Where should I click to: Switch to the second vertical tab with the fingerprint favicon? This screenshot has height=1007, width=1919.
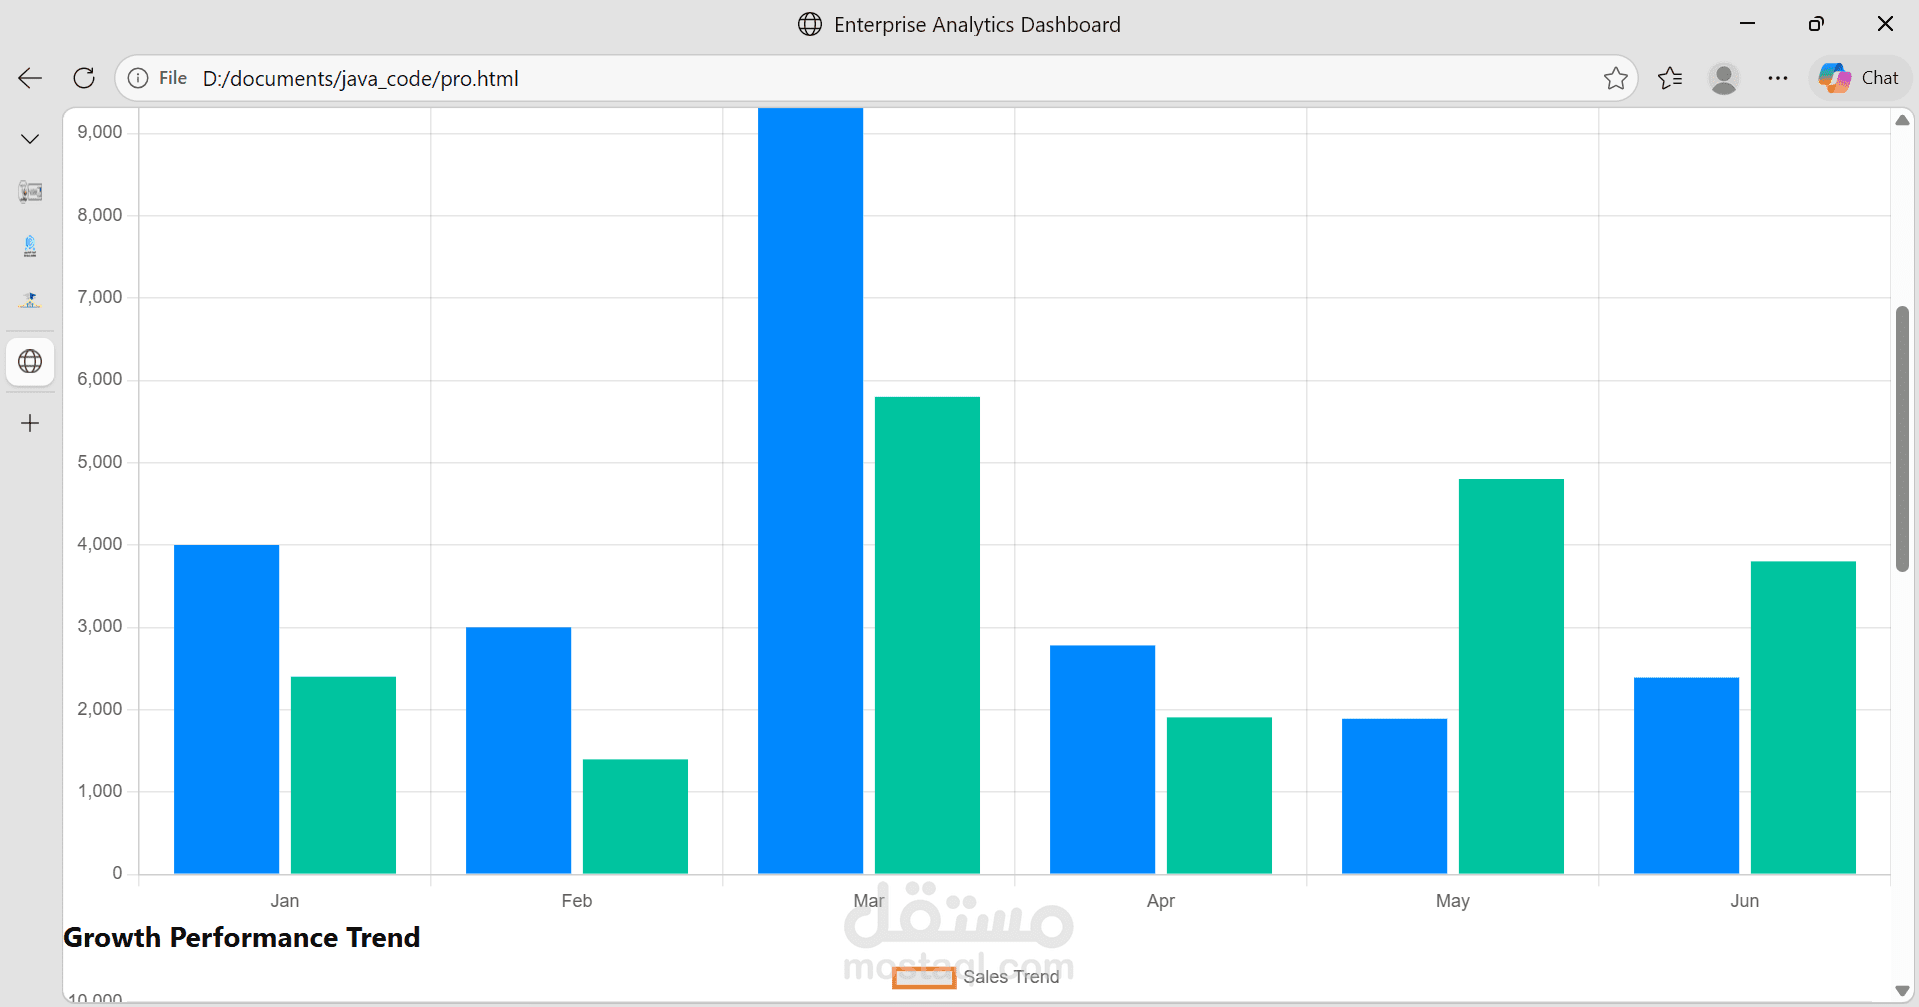[30, 246]
